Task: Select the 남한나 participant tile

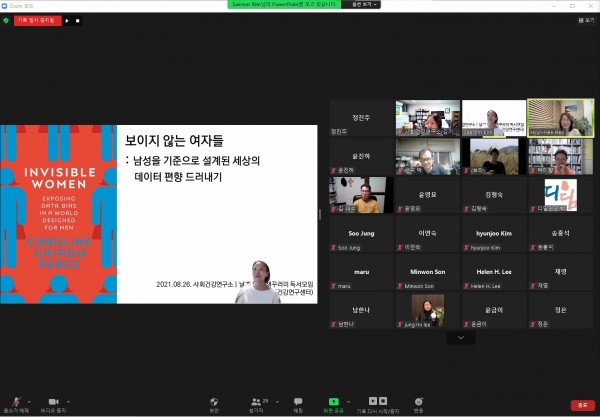Action: [361, 311]
